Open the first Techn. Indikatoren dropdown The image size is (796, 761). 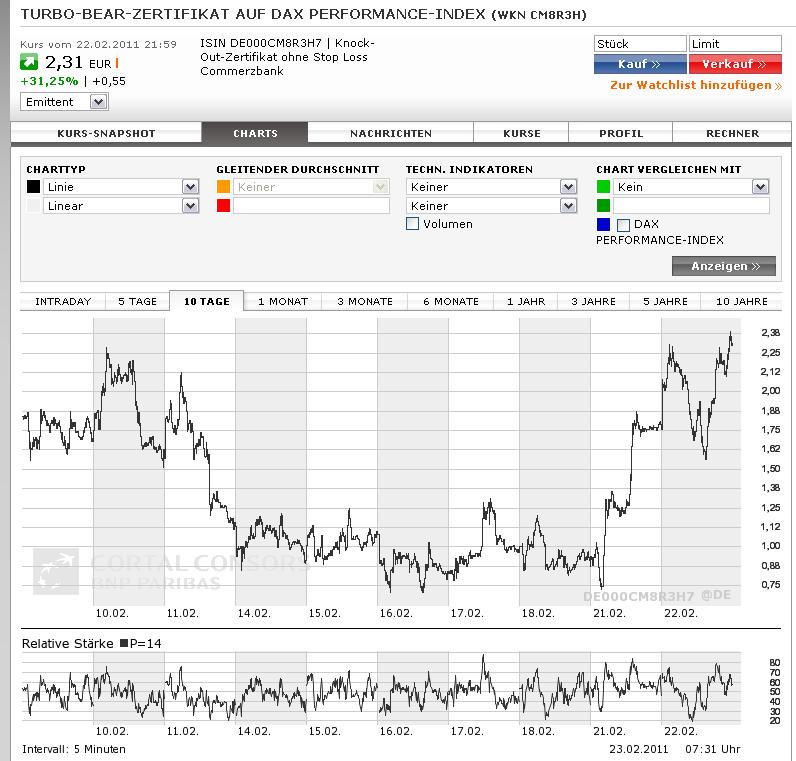pos(491,187)
